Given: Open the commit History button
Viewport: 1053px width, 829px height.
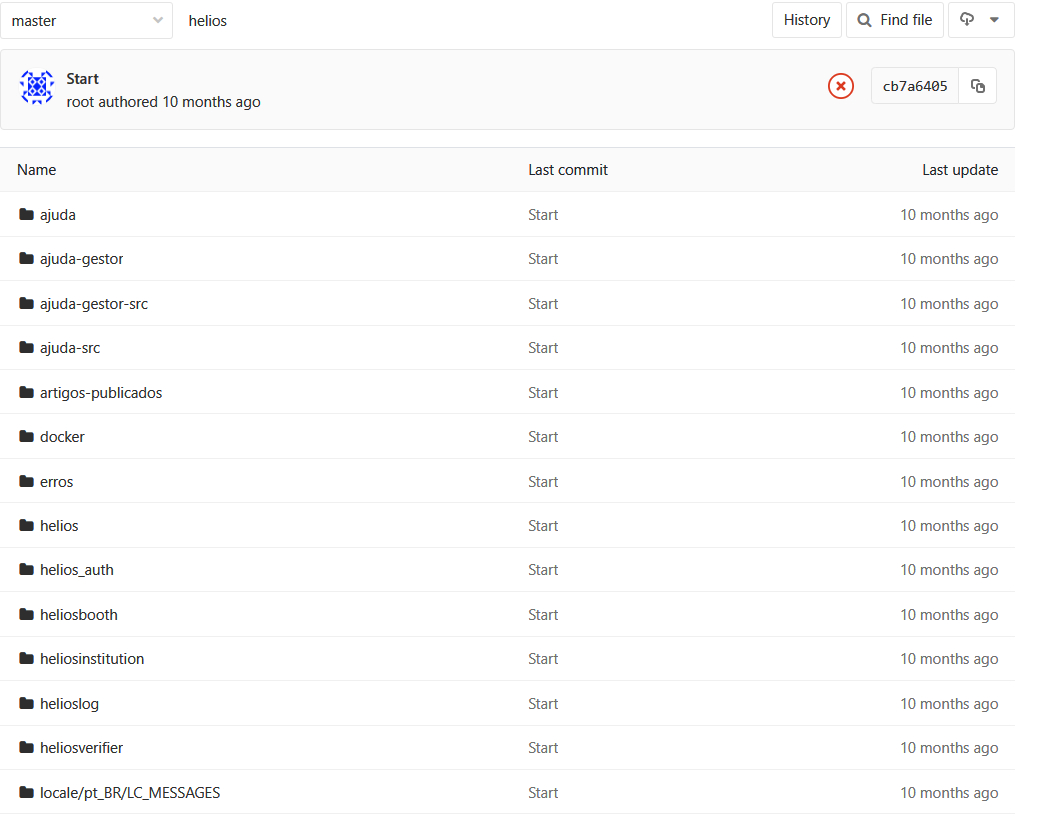Looking at the screenshot, I should (x=807, y=20).
